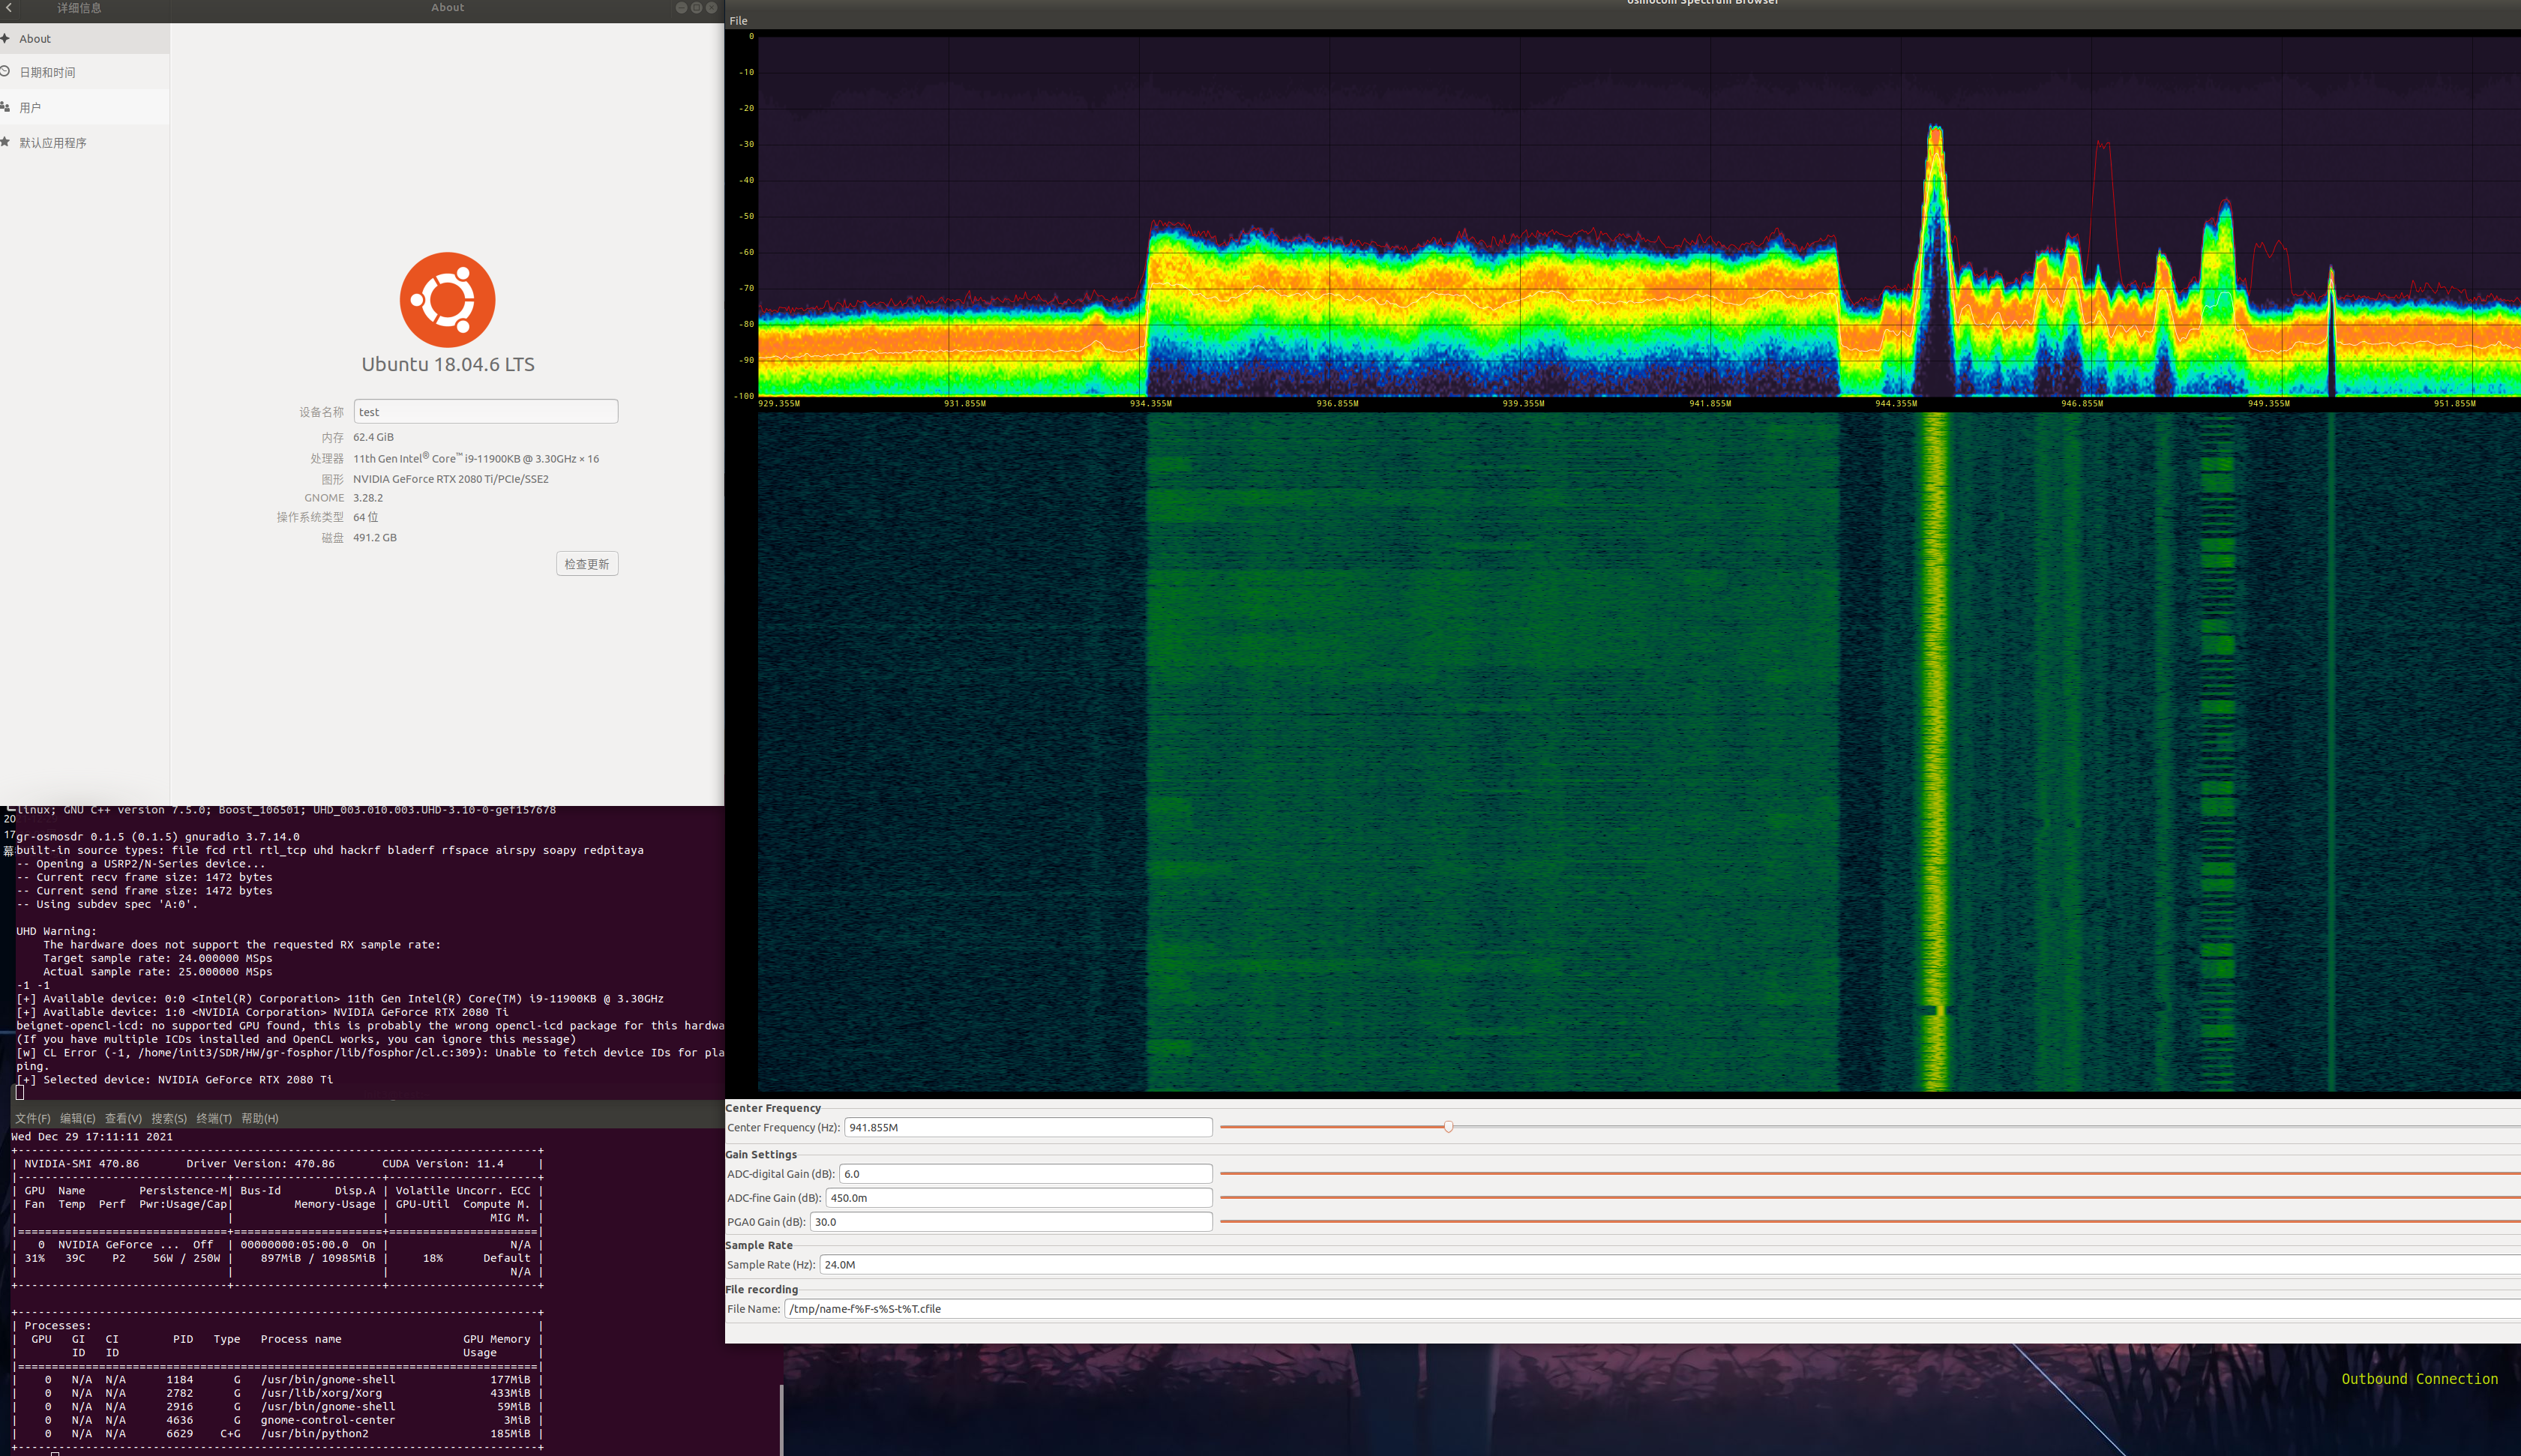Select the About sidebar star icon
This screenshot has height=1456, width=2521.
(5, 38)
